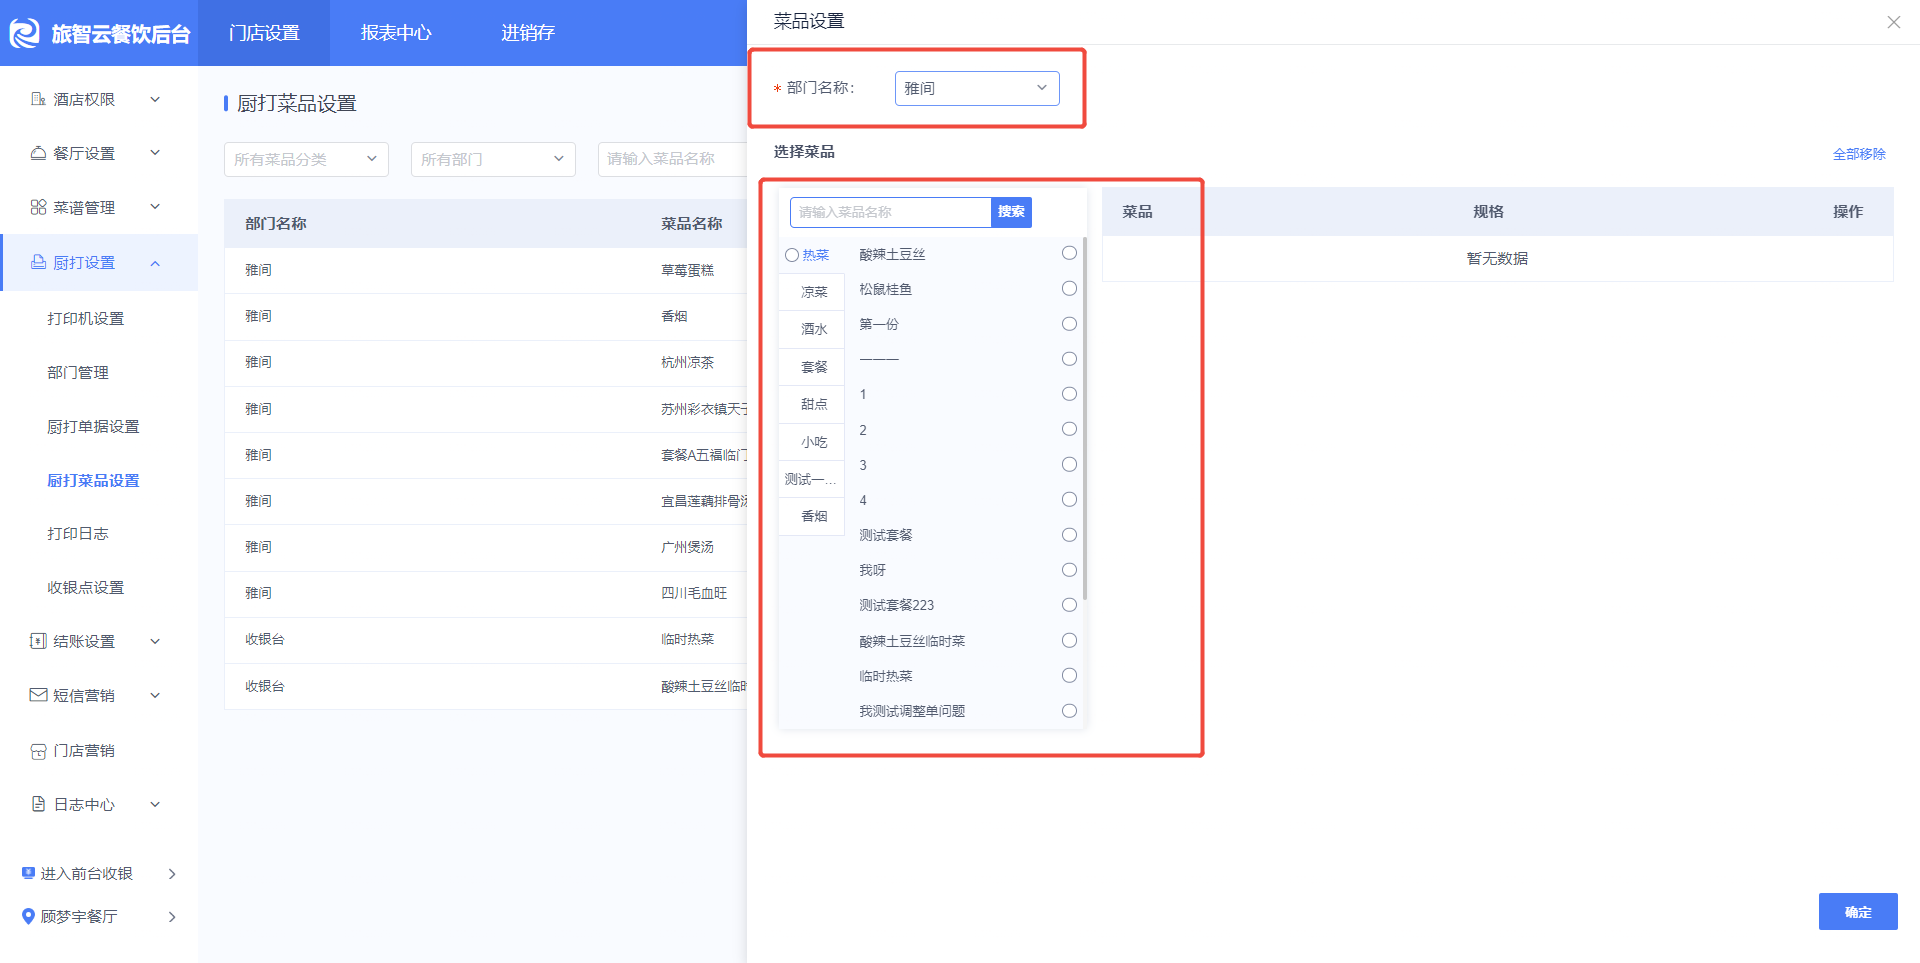Expand the 短信营销 menu chevron
1920x963 pixels.
click(155, 695)
